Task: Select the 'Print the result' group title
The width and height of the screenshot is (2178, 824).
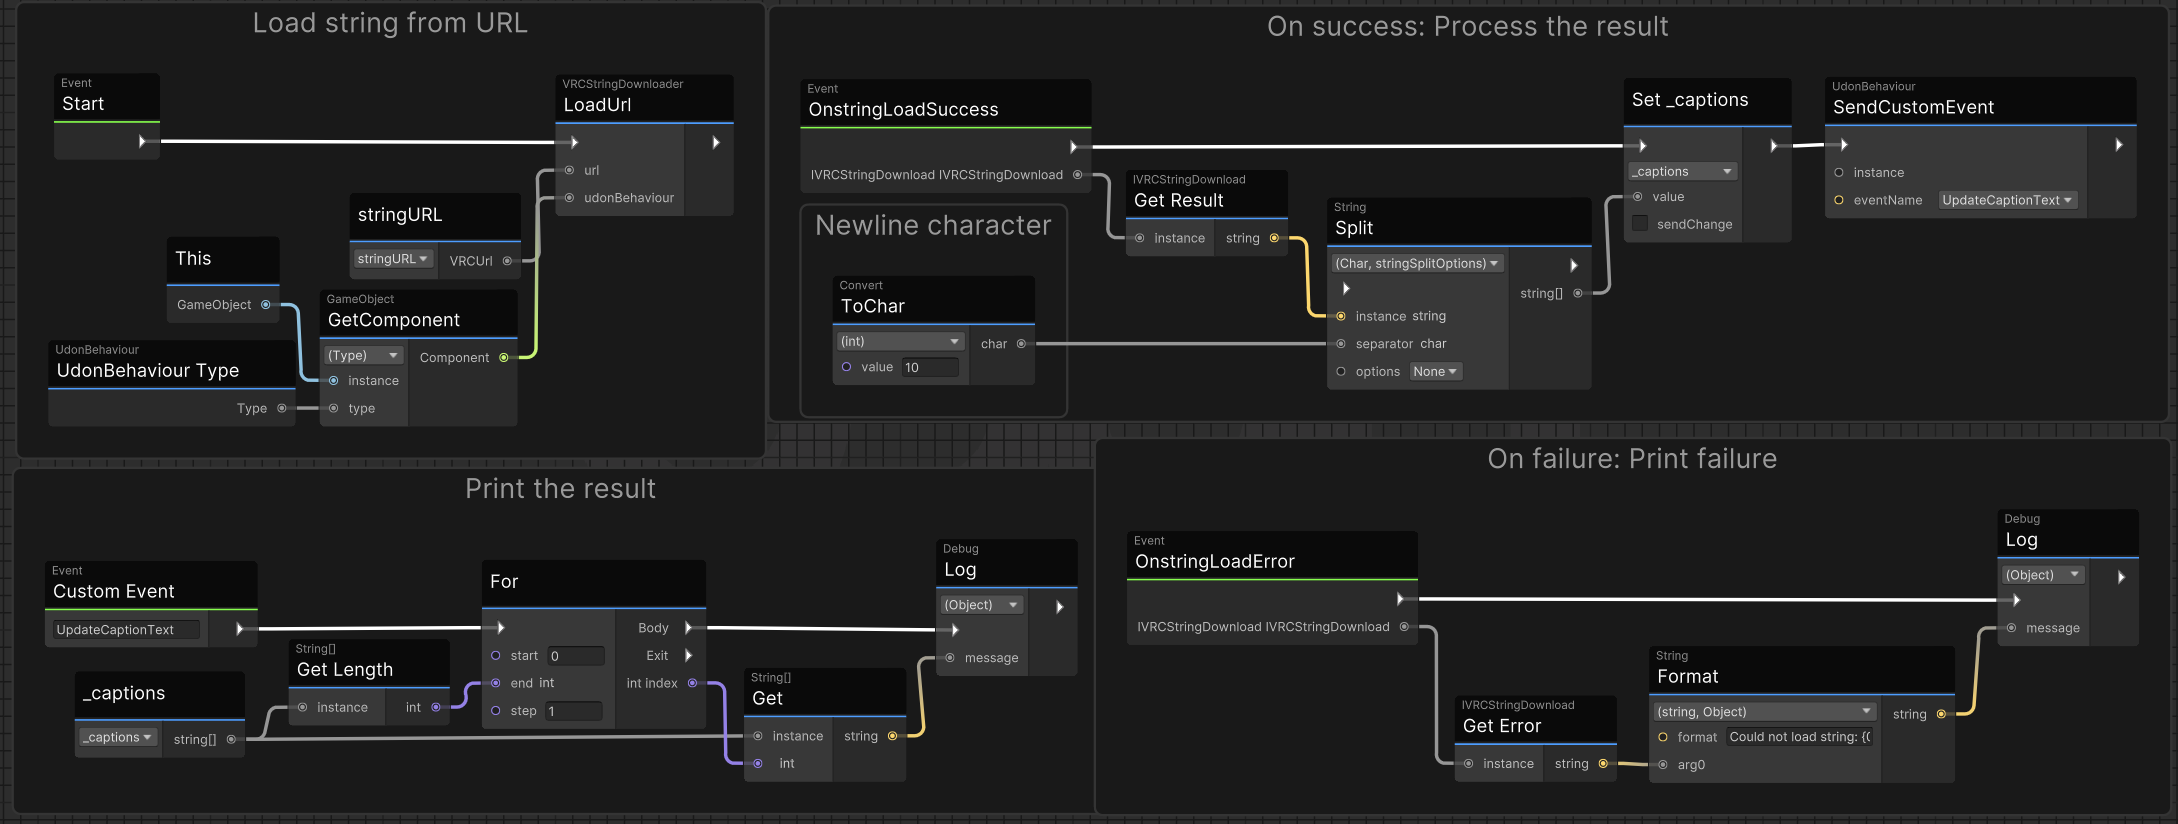Action: (x=560, y=489)
